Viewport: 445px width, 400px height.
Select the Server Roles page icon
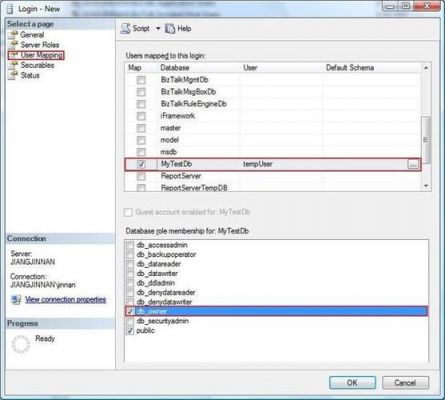pos(13,45)
